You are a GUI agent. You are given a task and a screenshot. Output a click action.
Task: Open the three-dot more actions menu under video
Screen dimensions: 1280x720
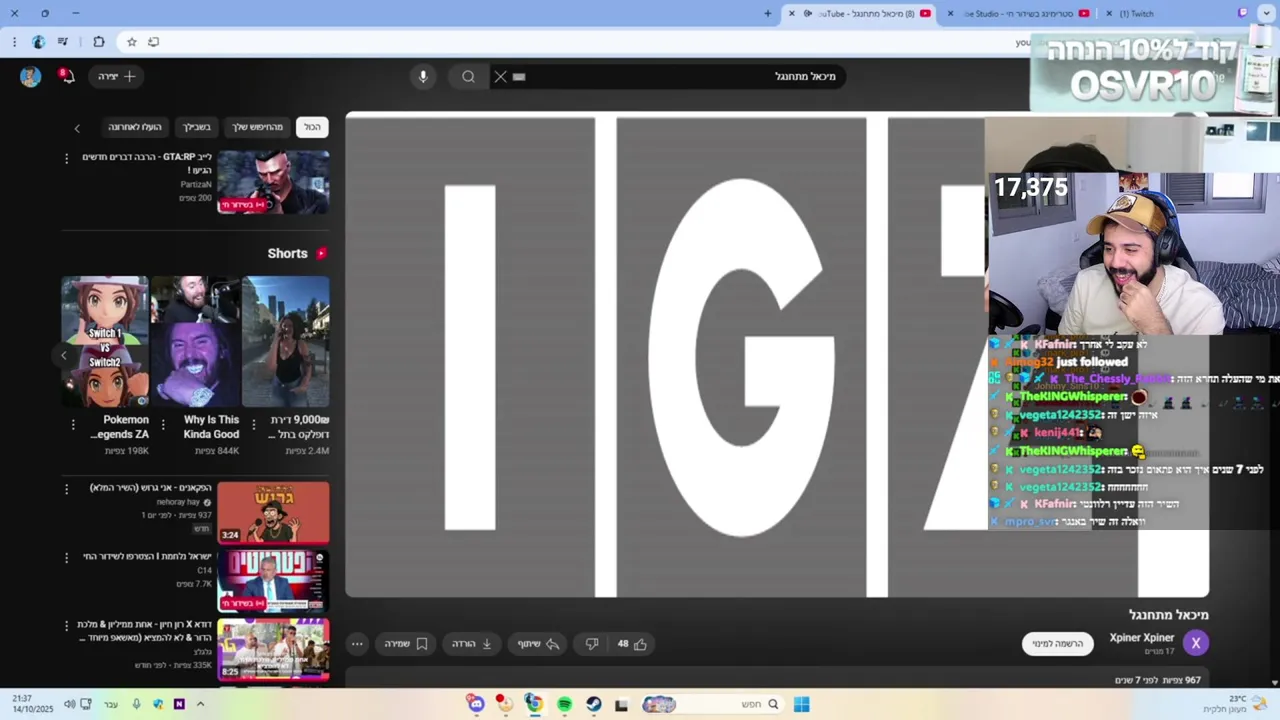click(x=357, y=644)
